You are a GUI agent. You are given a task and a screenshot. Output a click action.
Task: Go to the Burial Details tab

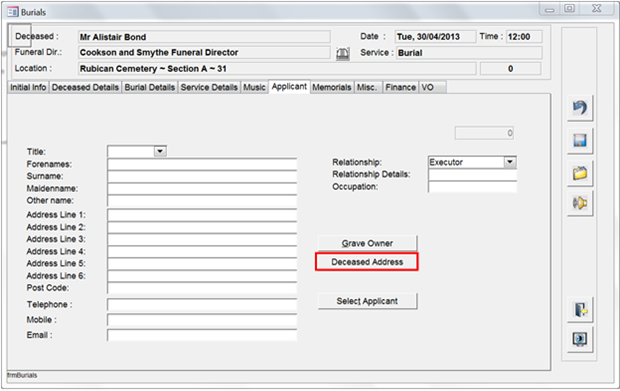149,87
